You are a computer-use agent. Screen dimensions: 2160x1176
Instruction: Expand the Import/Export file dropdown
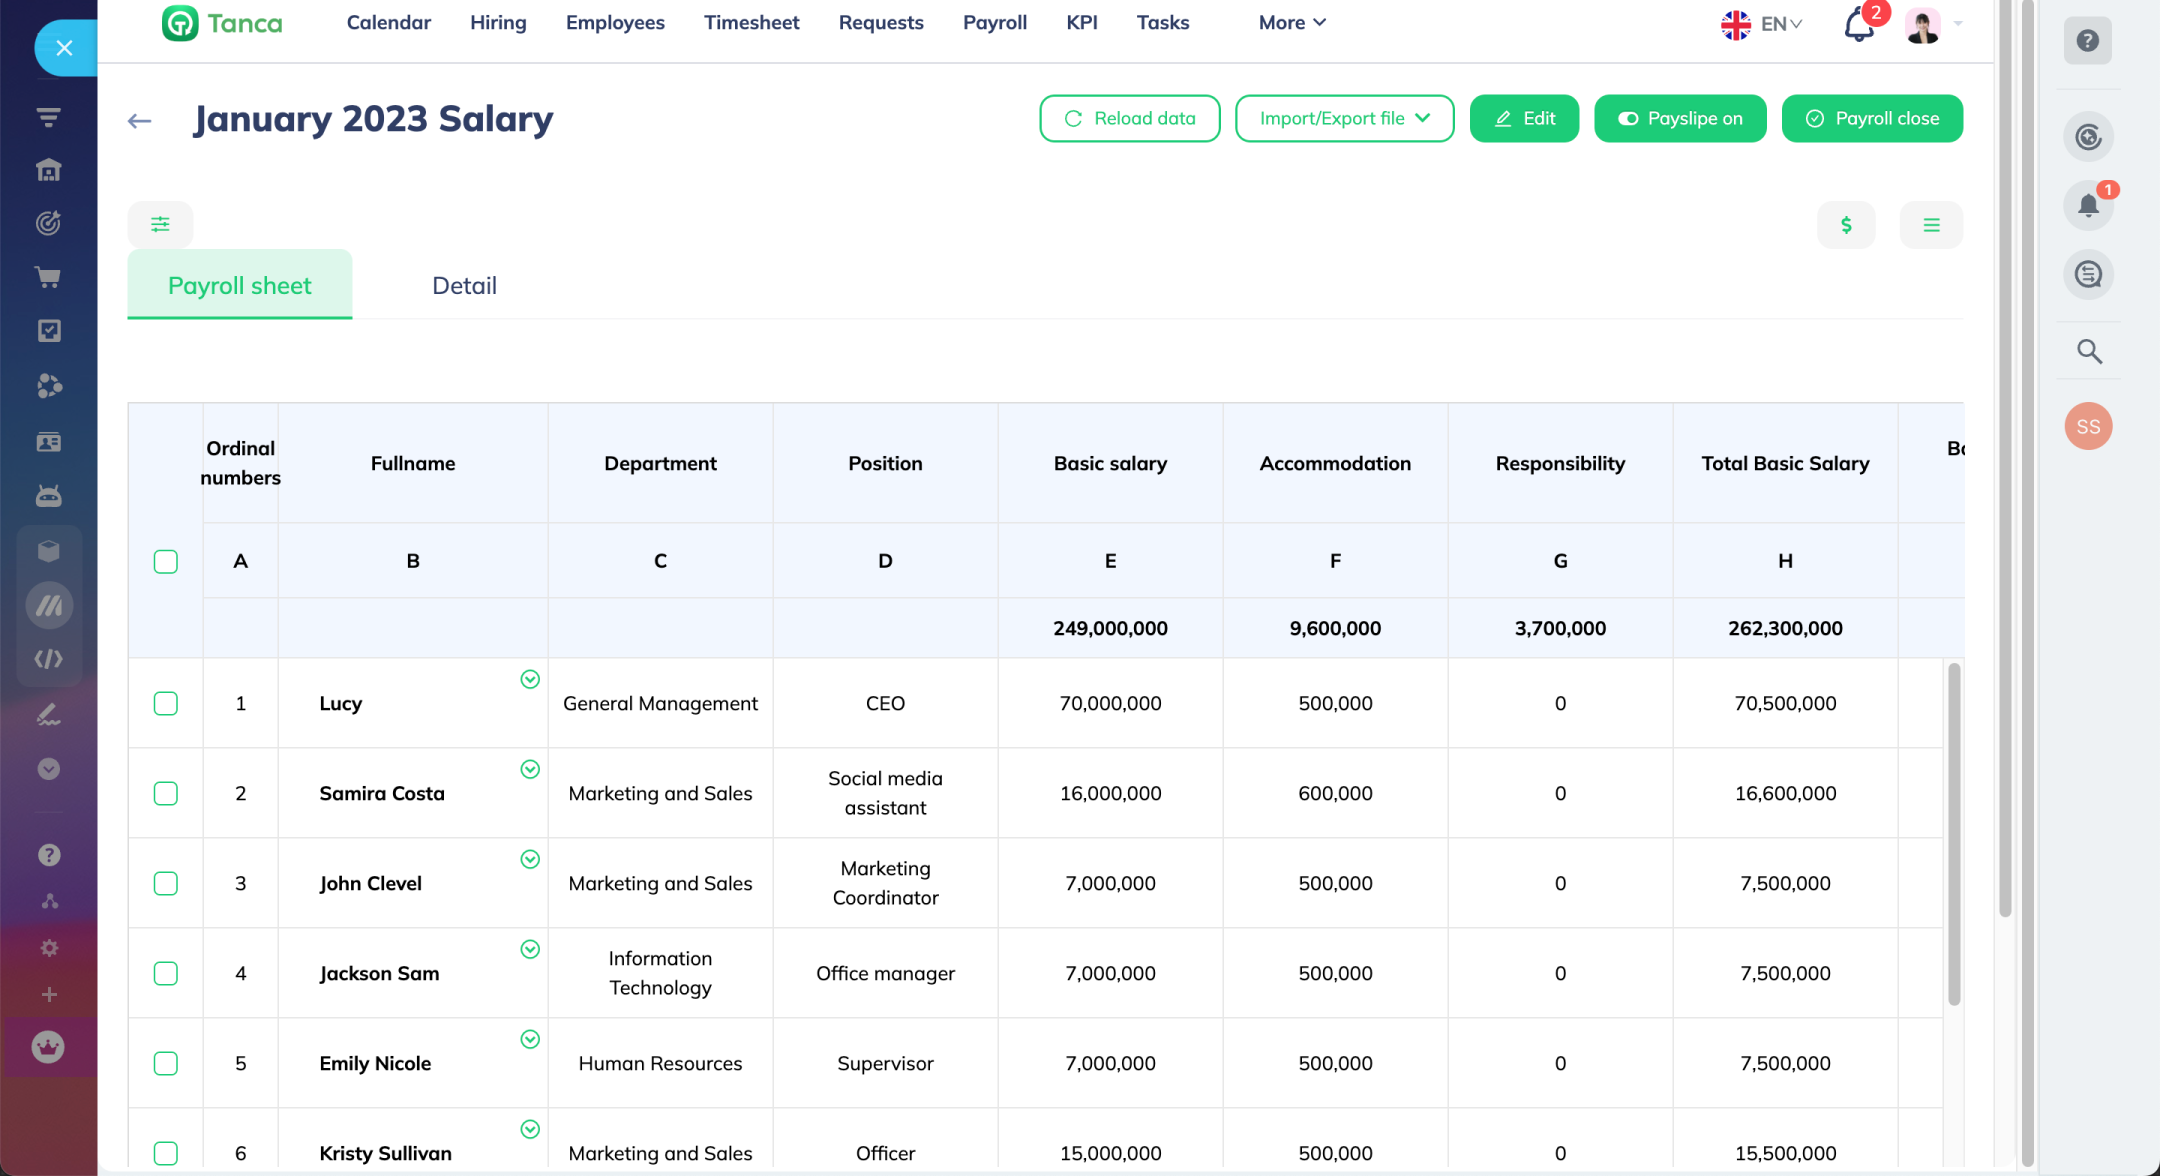(x=1344, y=118)
